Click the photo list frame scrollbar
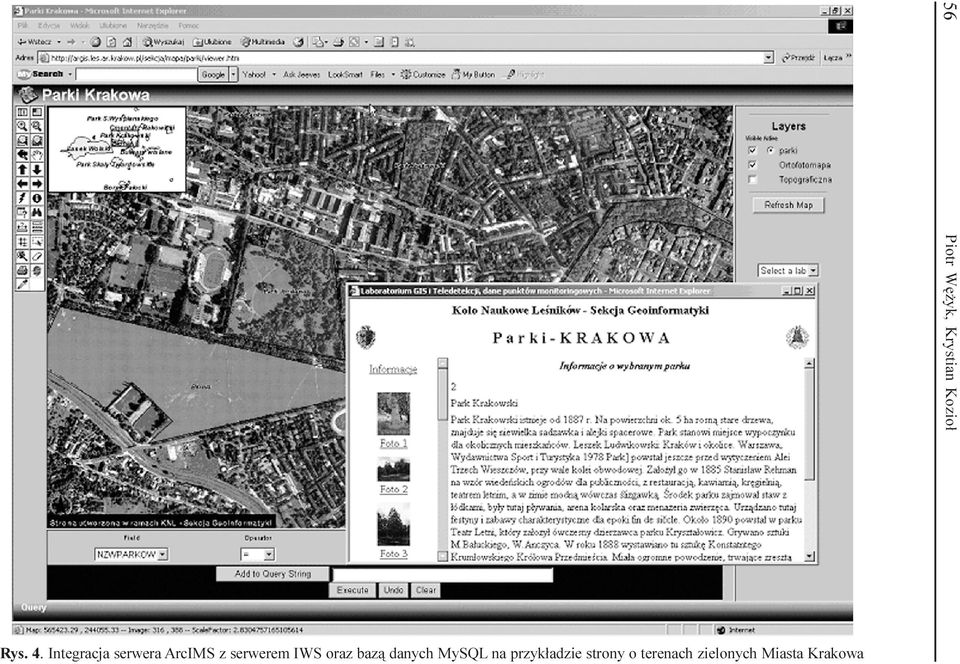960x664 pixels. click(443, 460)
